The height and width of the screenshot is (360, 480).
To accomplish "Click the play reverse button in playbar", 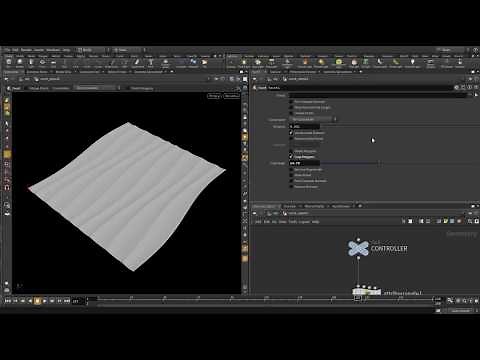I will pyautogui.click(x=30, y=301).
